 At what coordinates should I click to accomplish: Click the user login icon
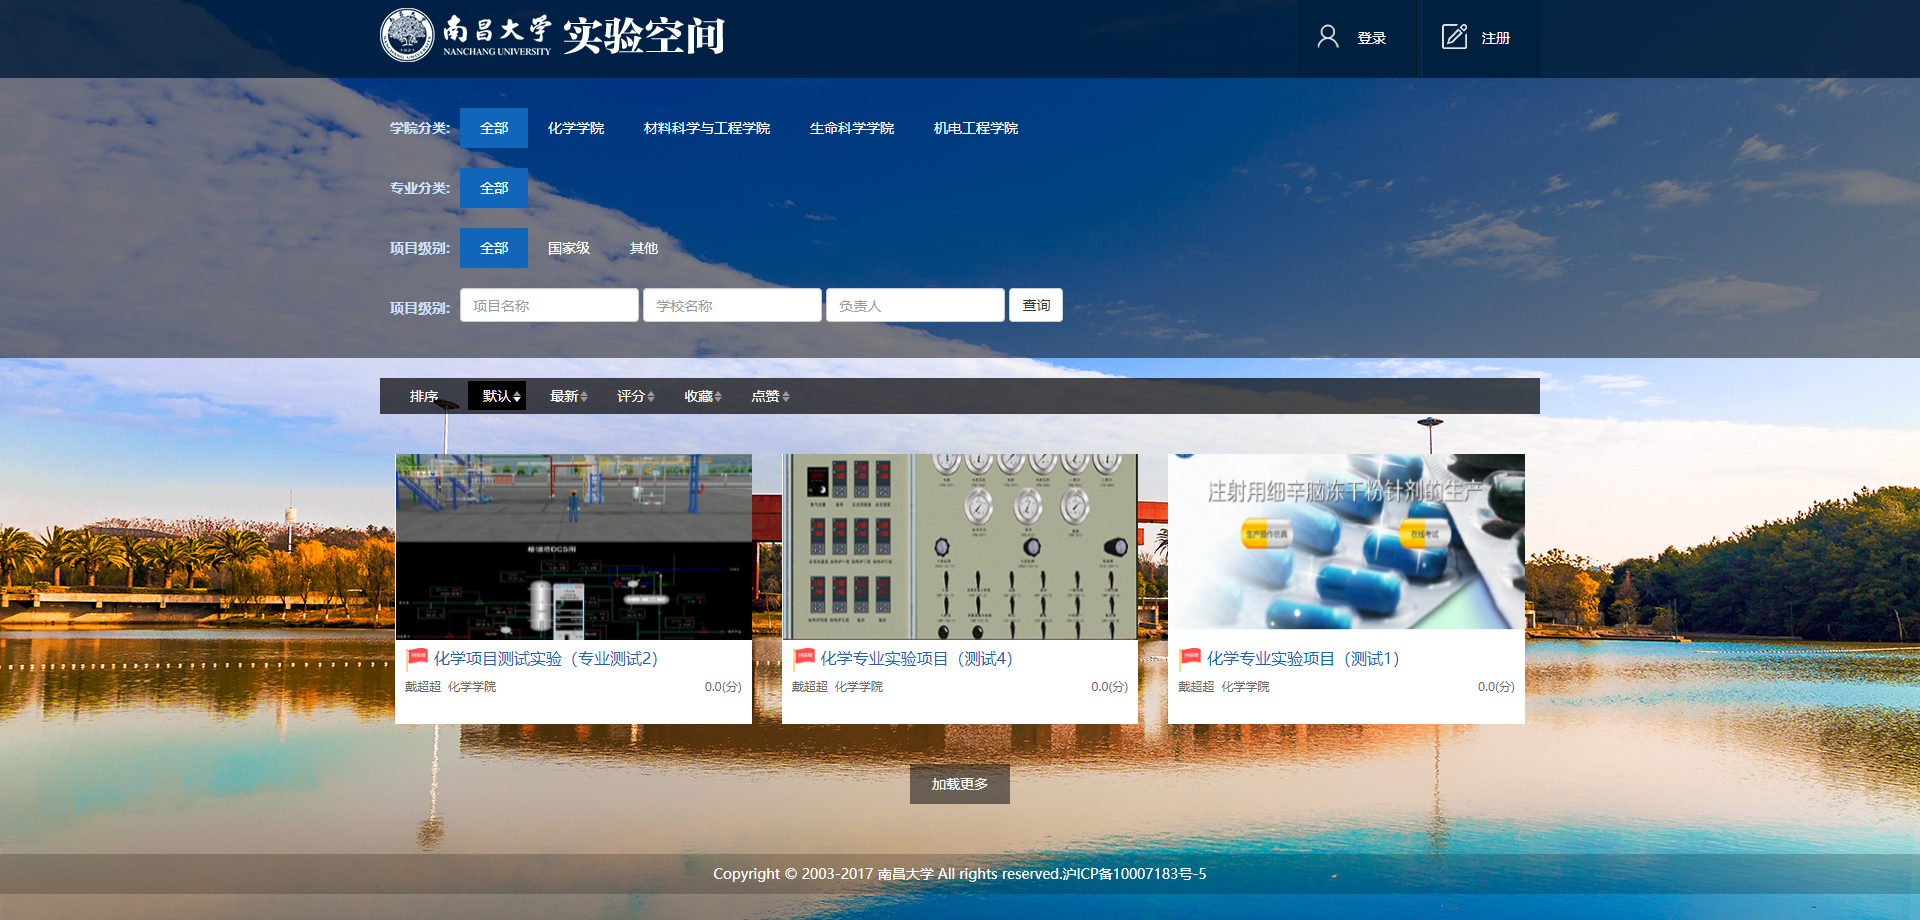point(1327,37)
